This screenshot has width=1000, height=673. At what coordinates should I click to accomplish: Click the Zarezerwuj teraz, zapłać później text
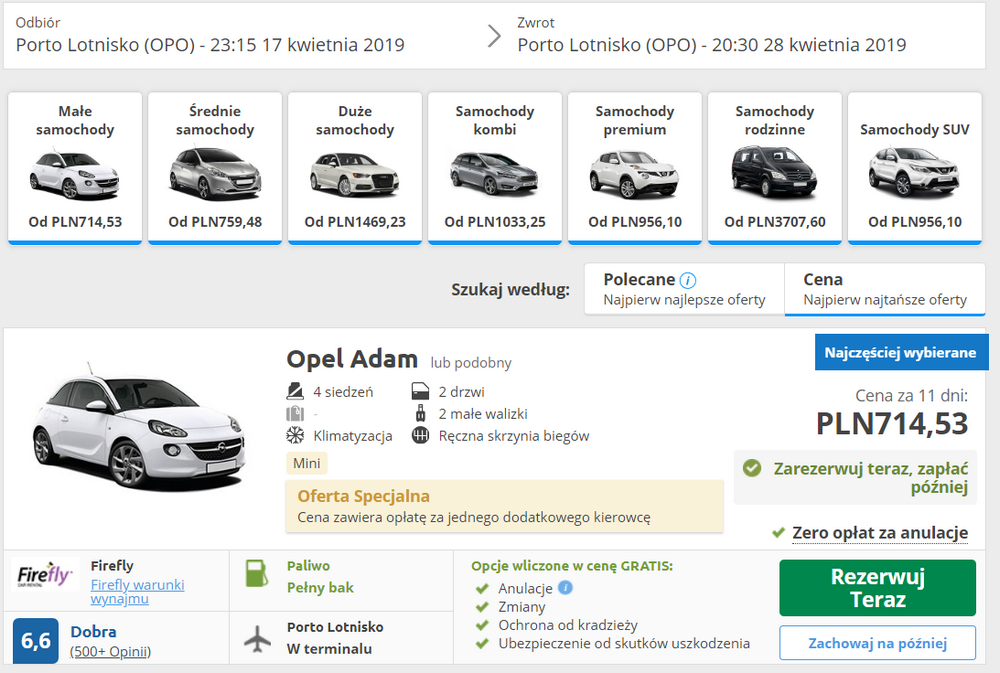871,478
